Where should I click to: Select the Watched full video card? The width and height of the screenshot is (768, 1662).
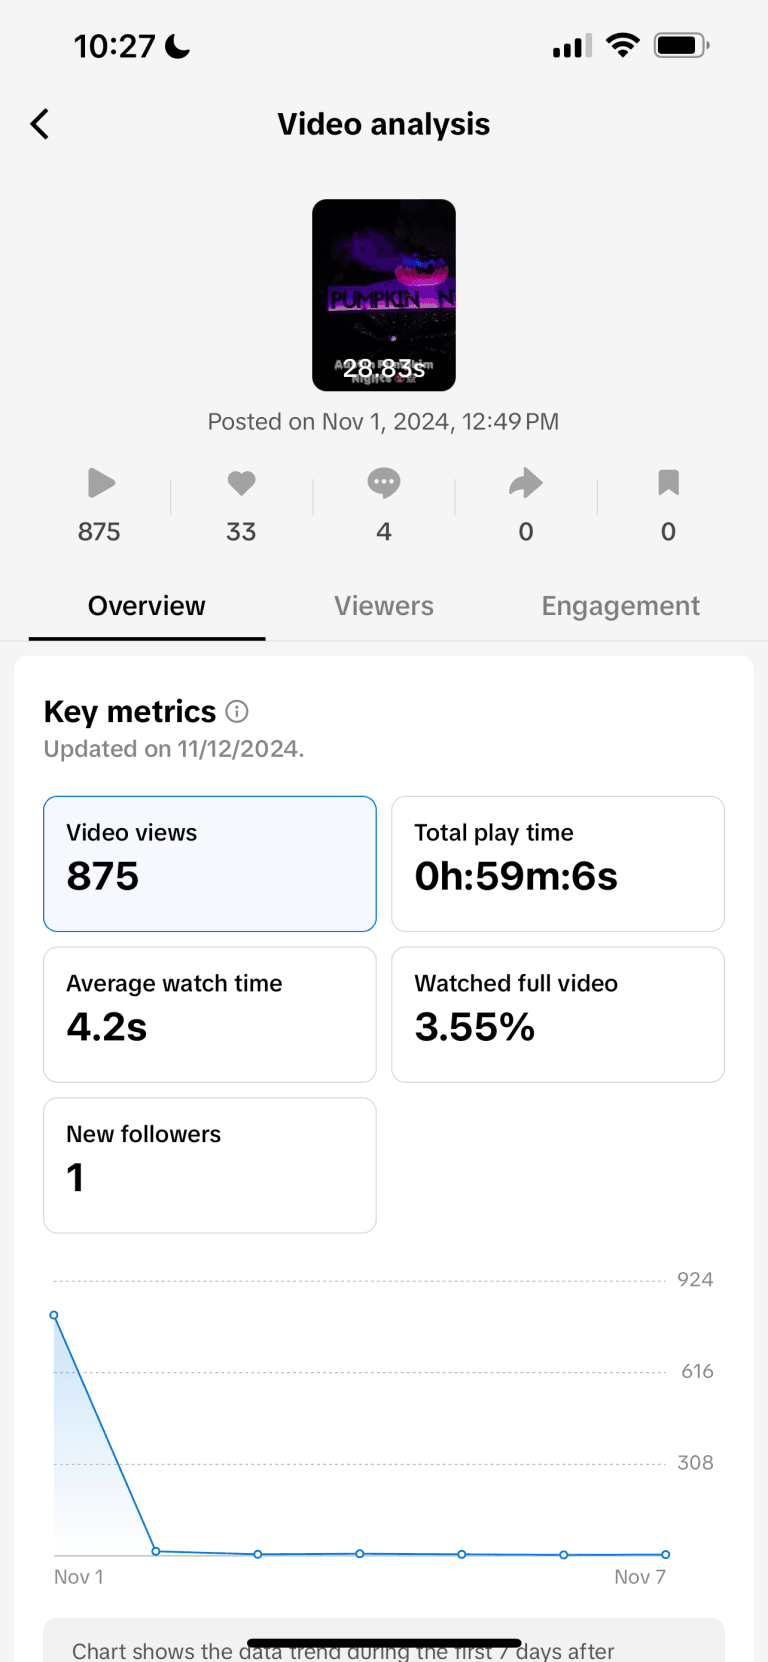point(557,1014)
